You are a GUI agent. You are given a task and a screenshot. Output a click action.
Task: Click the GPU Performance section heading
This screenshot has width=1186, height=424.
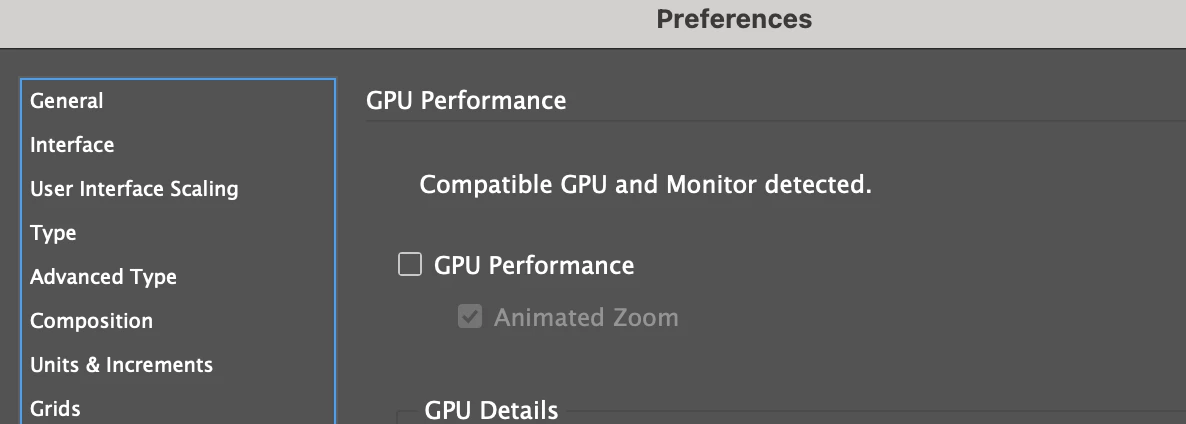tap(466, 101)
